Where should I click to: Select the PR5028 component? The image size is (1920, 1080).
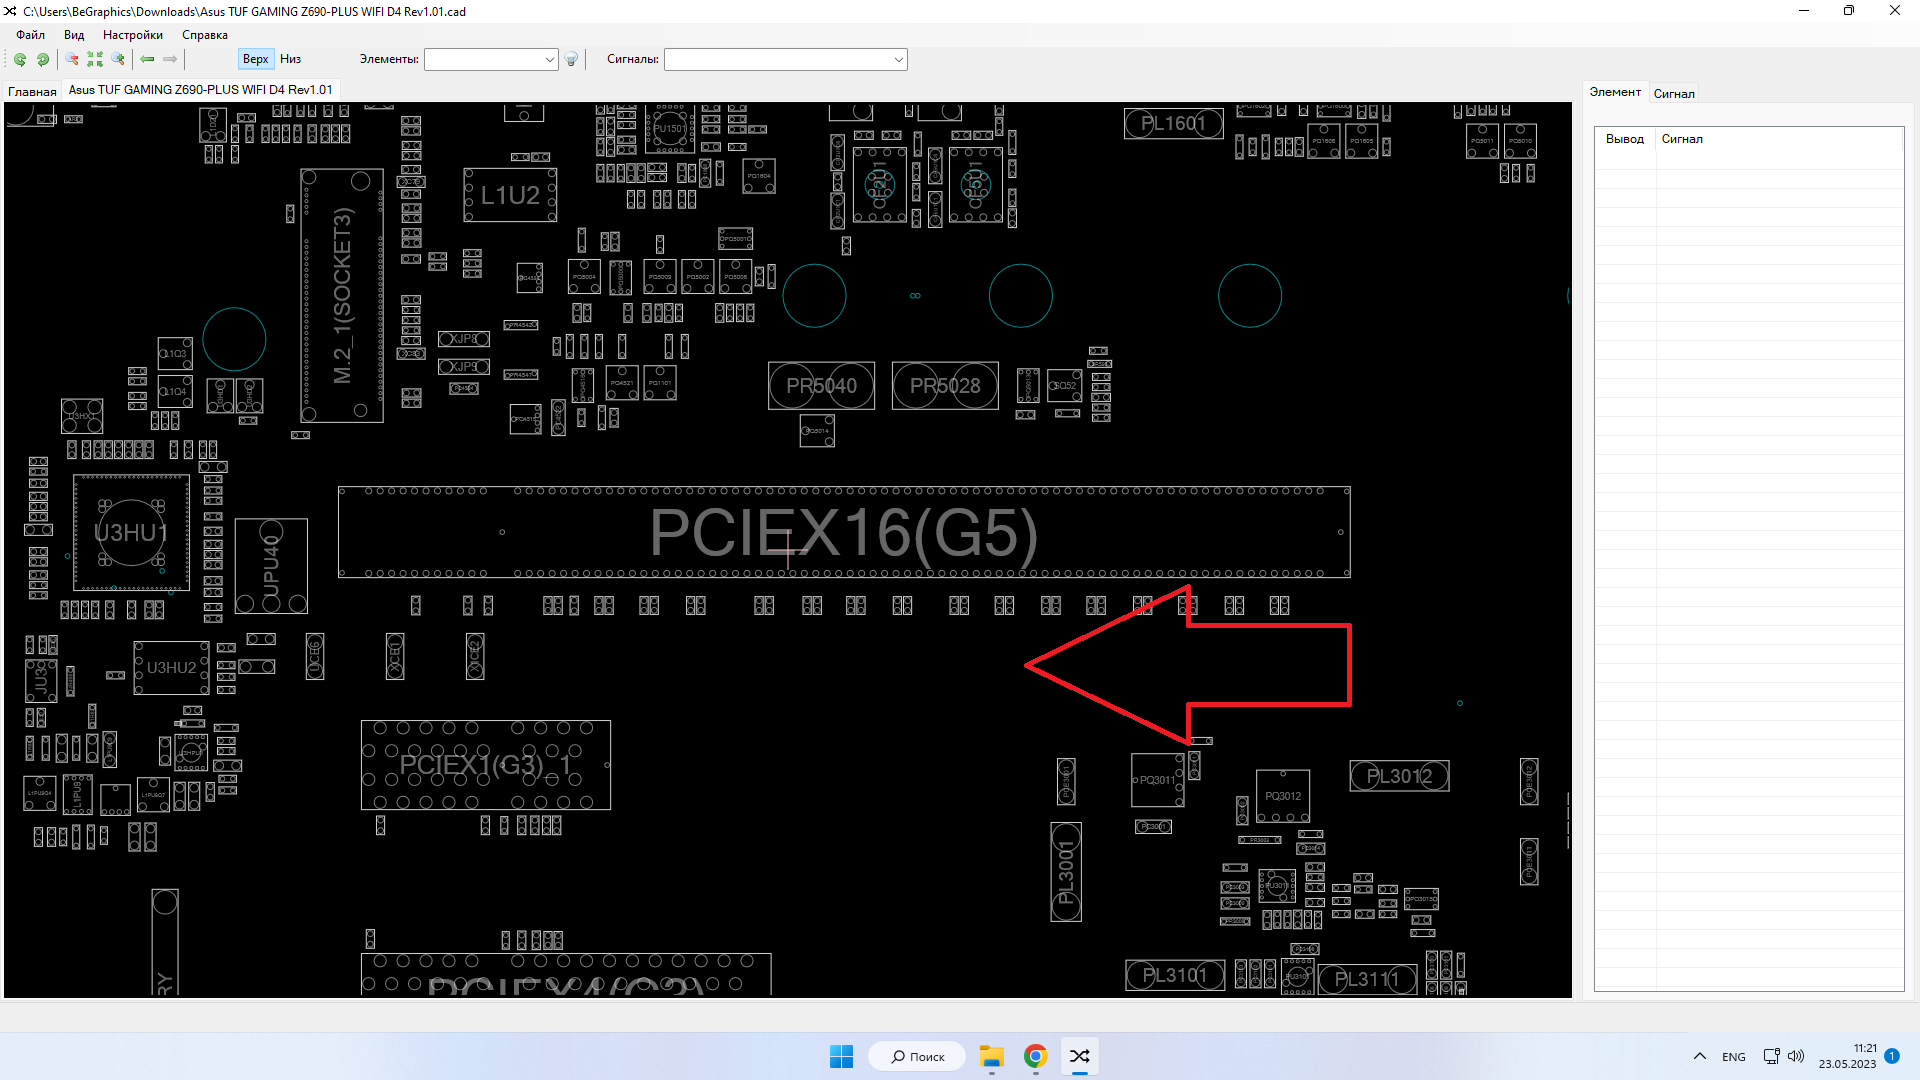(945, 386)
